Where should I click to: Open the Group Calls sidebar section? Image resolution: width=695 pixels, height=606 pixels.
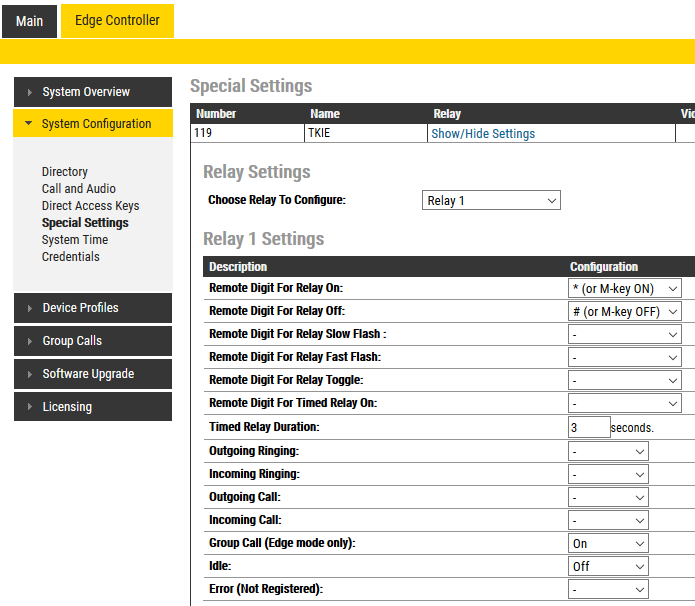pyautogui.click(x=92, y=341)
